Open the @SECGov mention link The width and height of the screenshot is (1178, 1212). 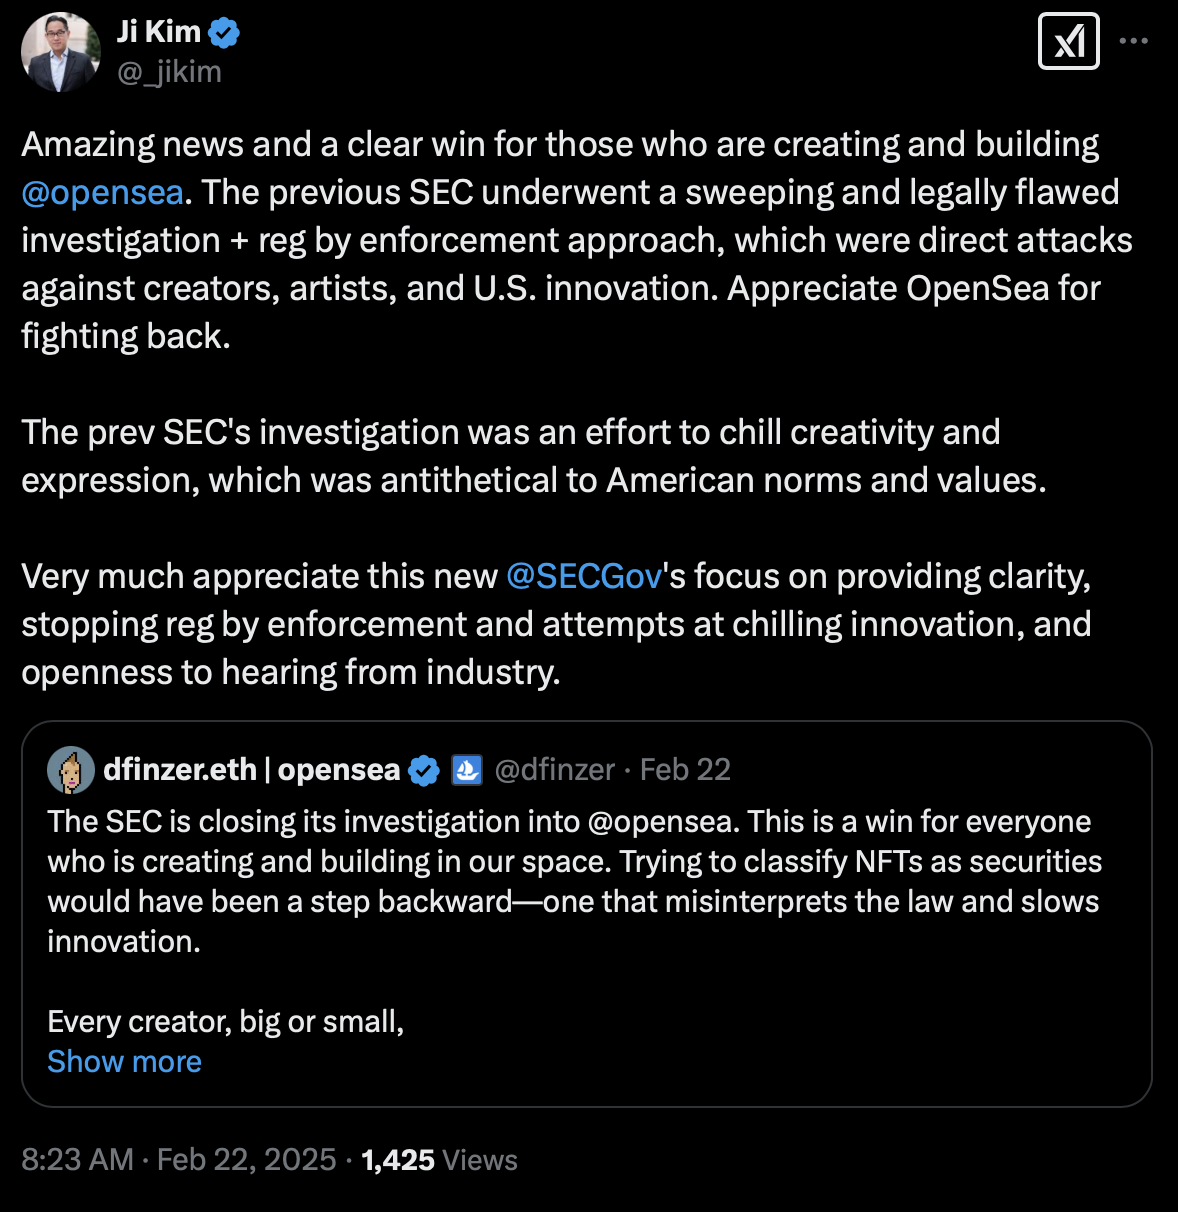pyautogui.click(x=584, y=576)
